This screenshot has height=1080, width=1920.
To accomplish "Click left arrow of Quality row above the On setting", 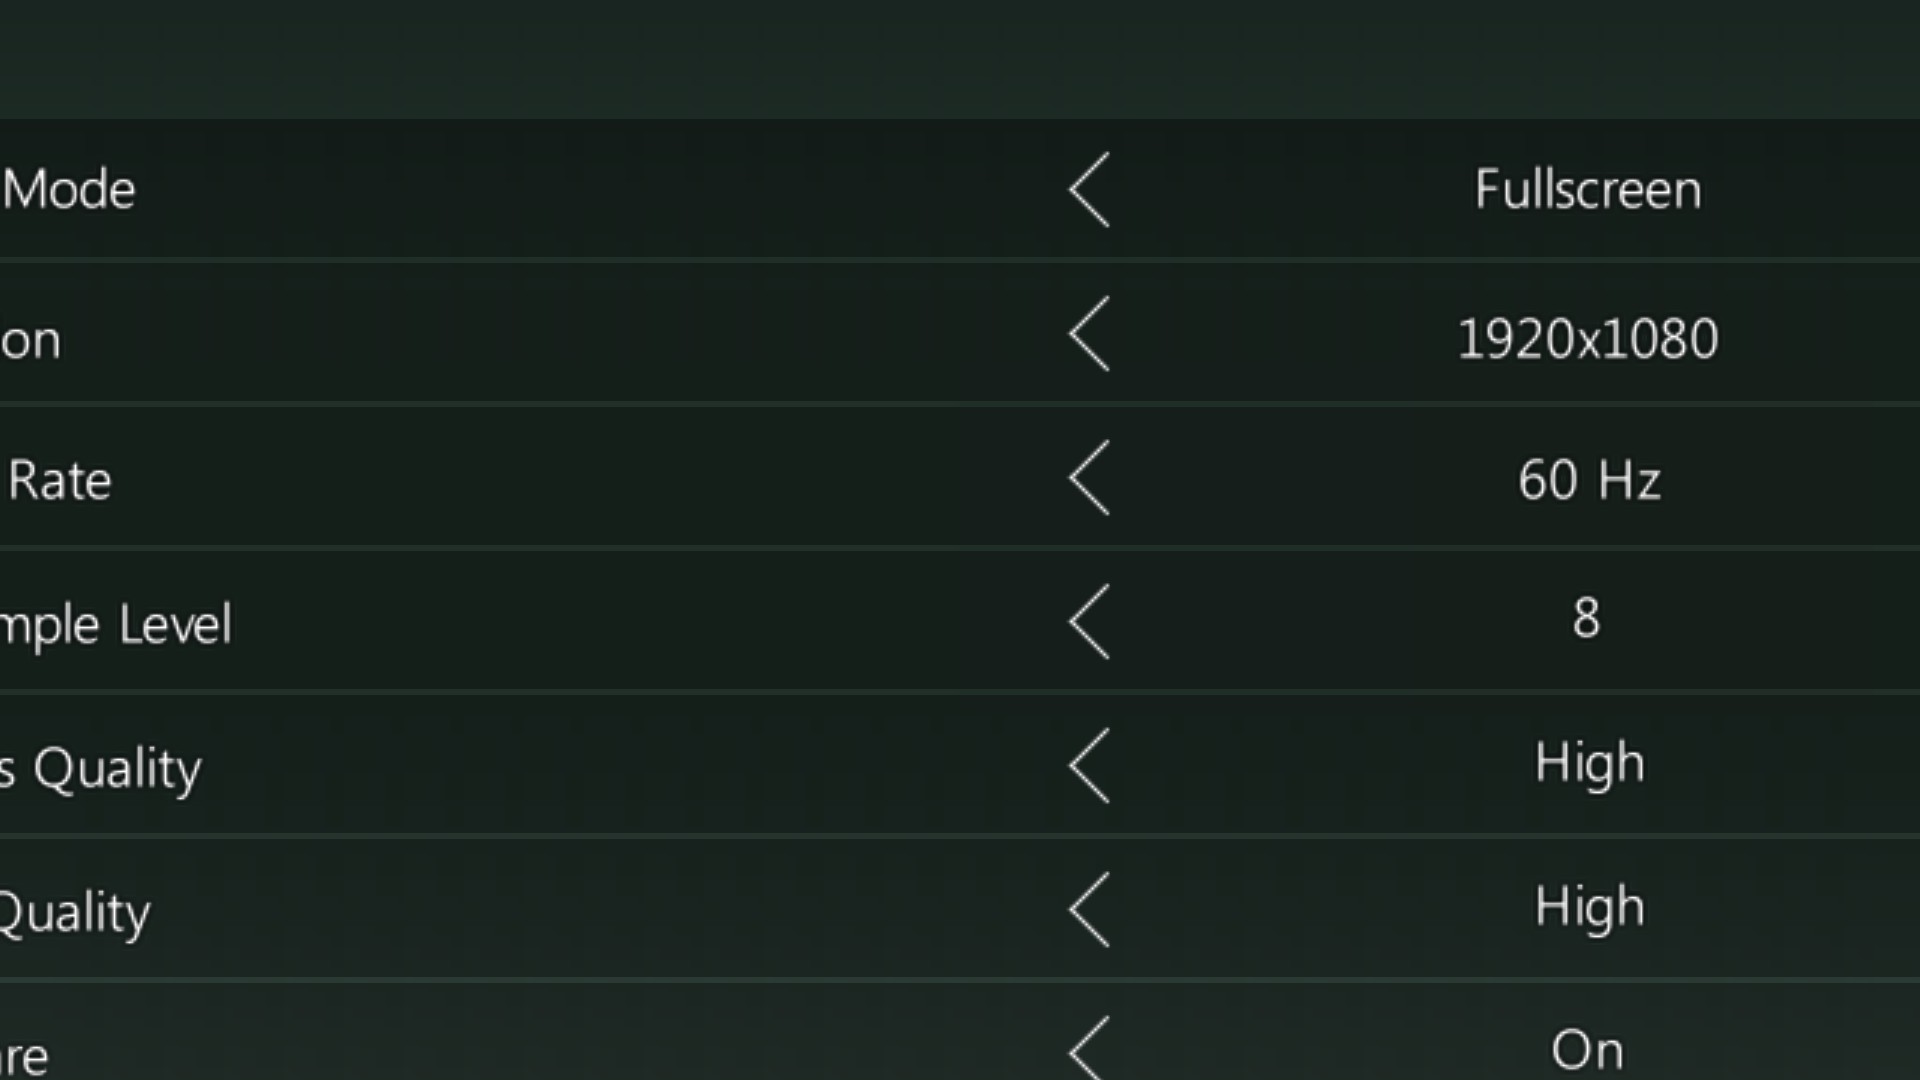I will (x=1089, y=910).
